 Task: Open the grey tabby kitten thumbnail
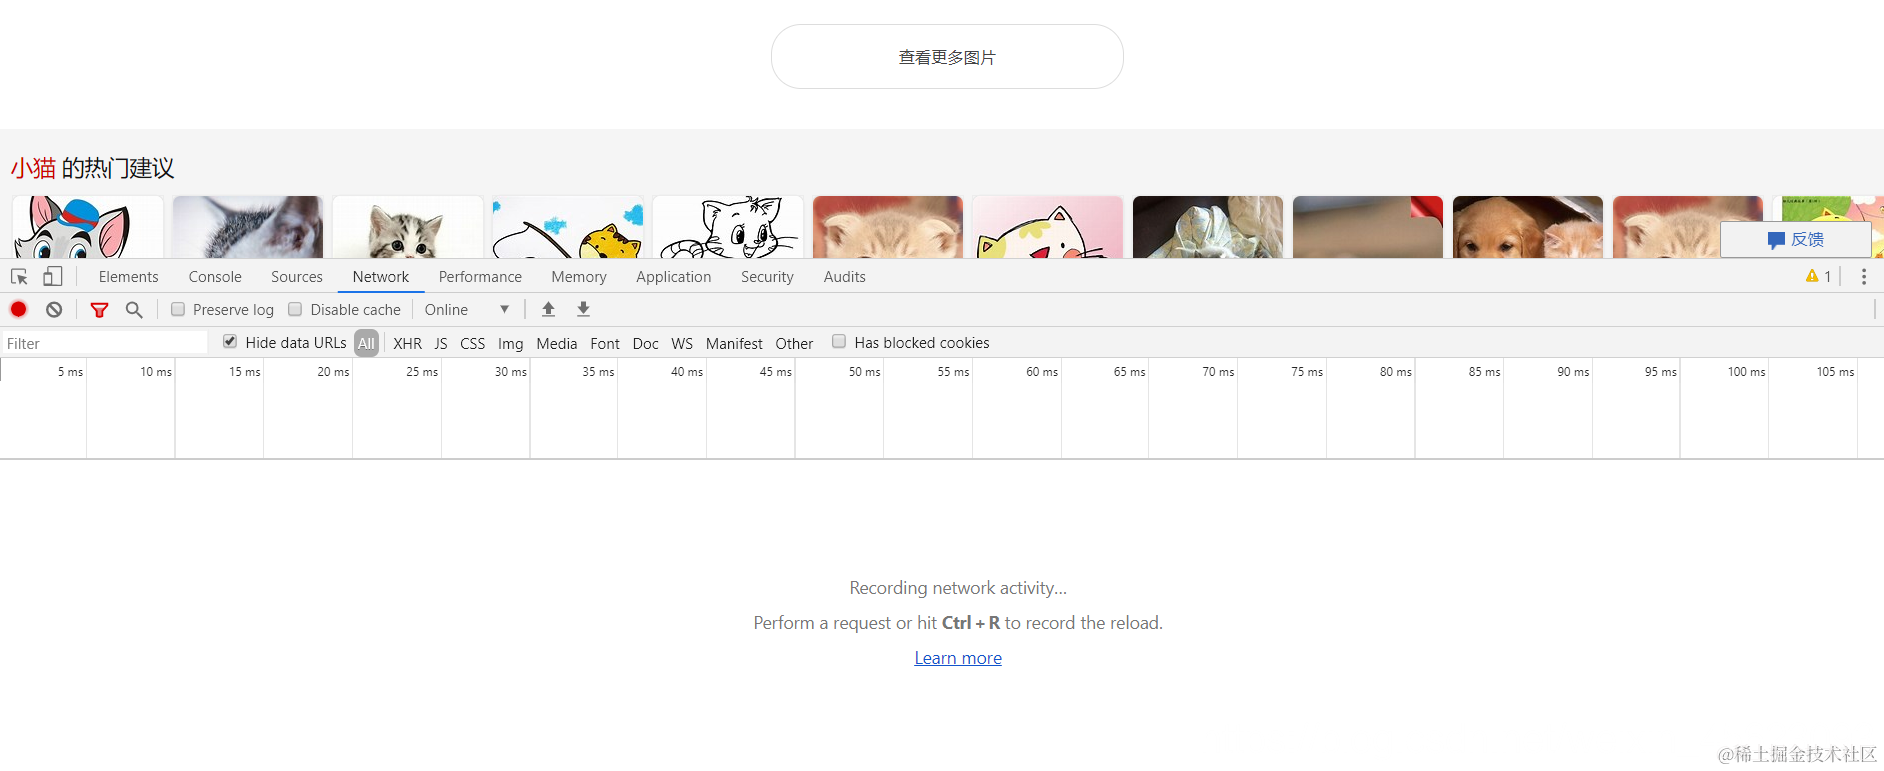pyautogui.click(x=408, y=227)
